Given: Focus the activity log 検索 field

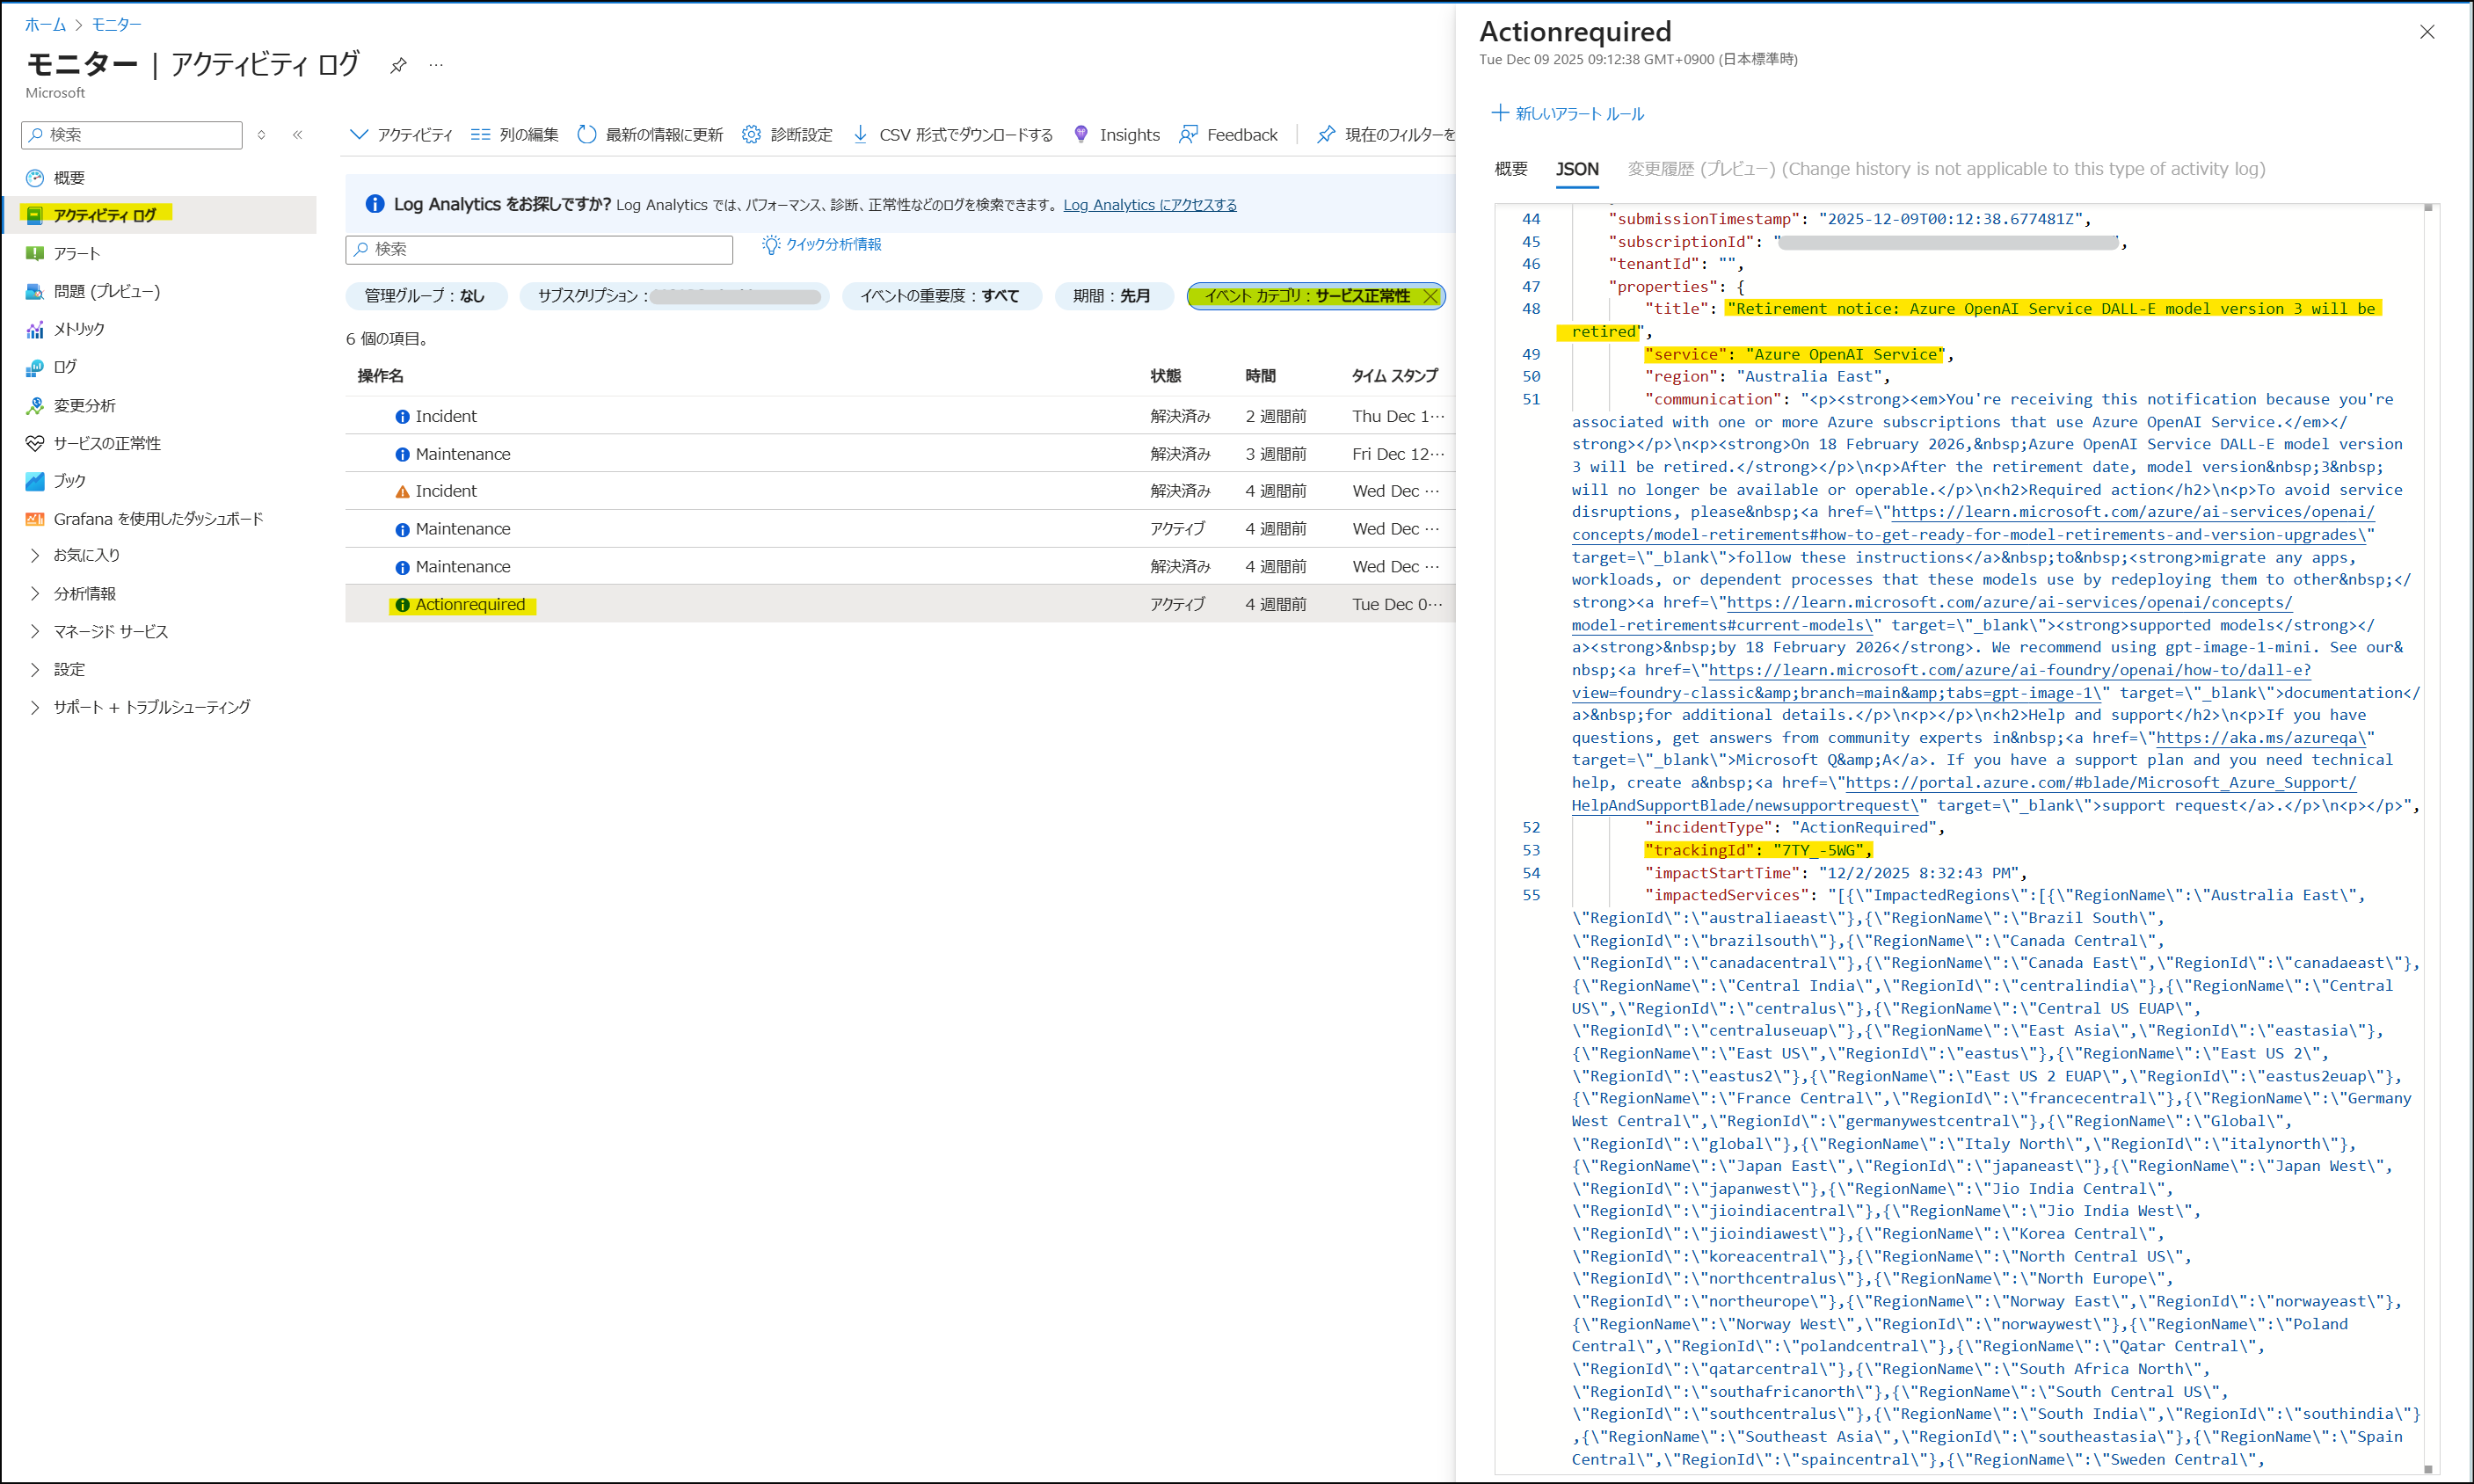Looking at the screenshot, I should coord(539,249).
